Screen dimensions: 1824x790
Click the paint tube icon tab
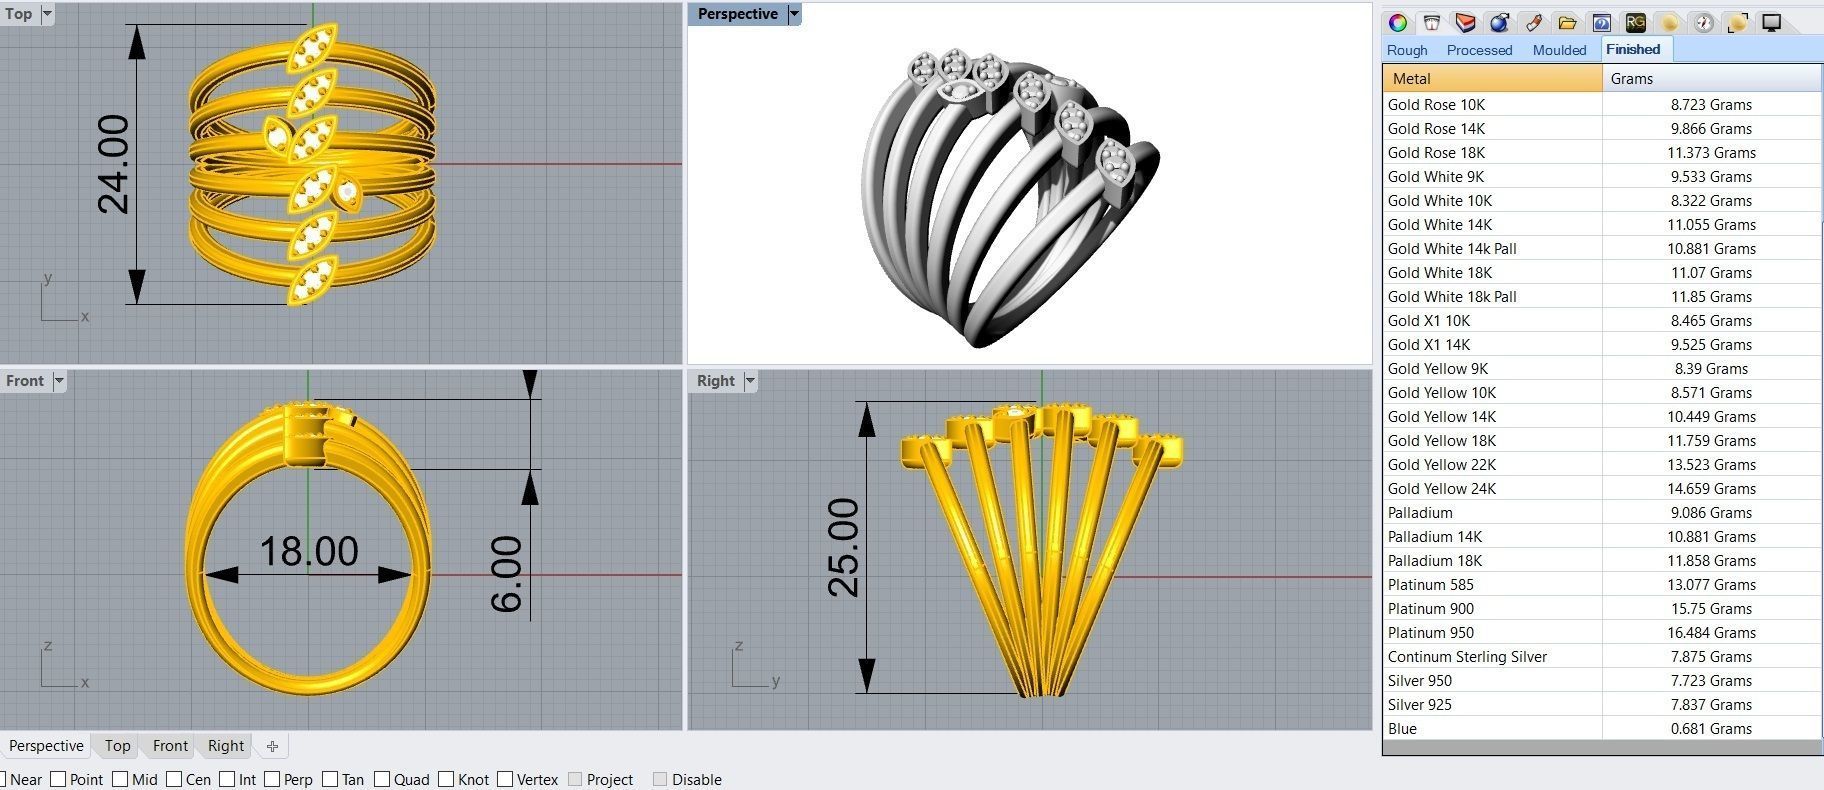point(1533,22)
